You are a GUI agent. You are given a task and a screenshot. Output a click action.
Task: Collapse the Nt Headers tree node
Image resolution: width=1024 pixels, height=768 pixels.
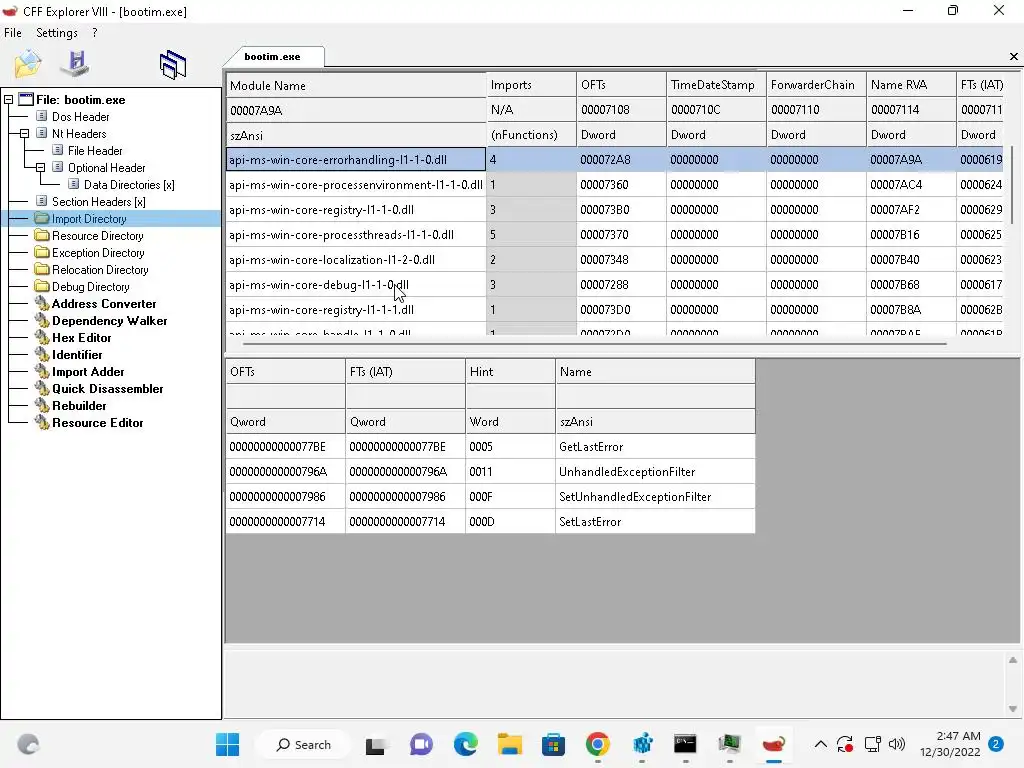pos(24,134)
